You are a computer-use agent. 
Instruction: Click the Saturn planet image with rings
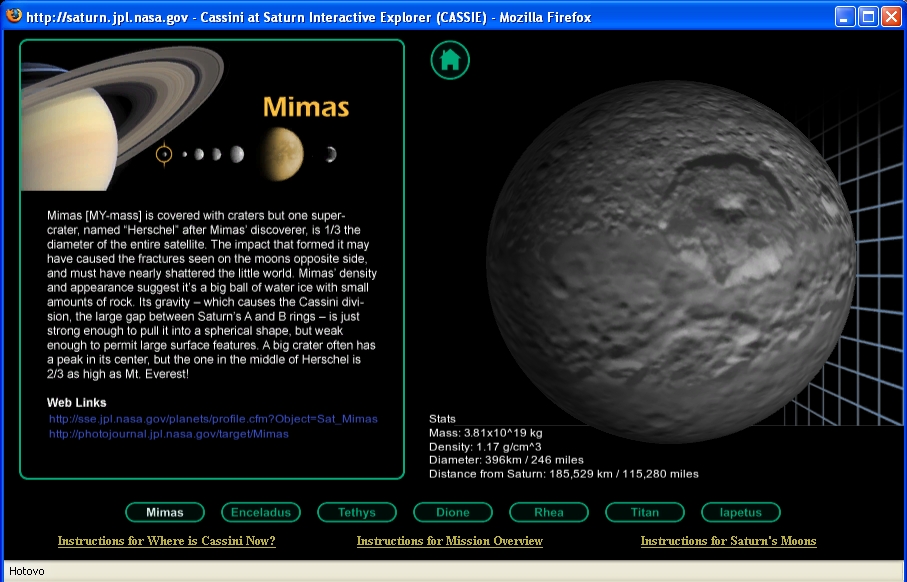coord(121,119)
